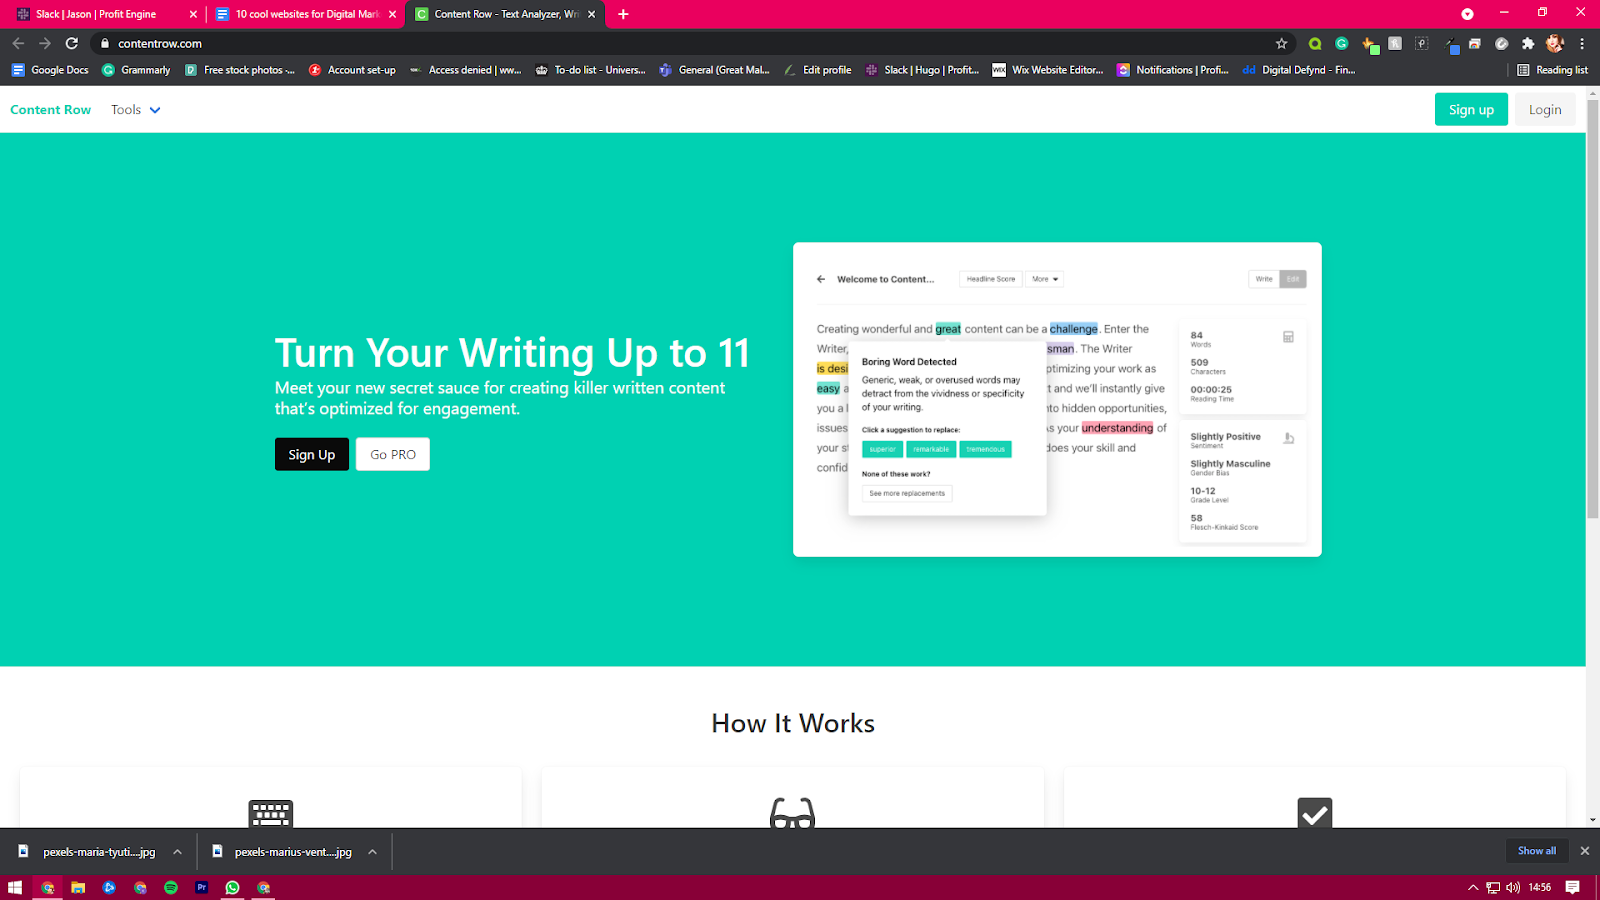Viewport: 1600px width, 900px height.
Task: Open the Grammarly extension icon in toolbar
Action: coord(1342,43)
